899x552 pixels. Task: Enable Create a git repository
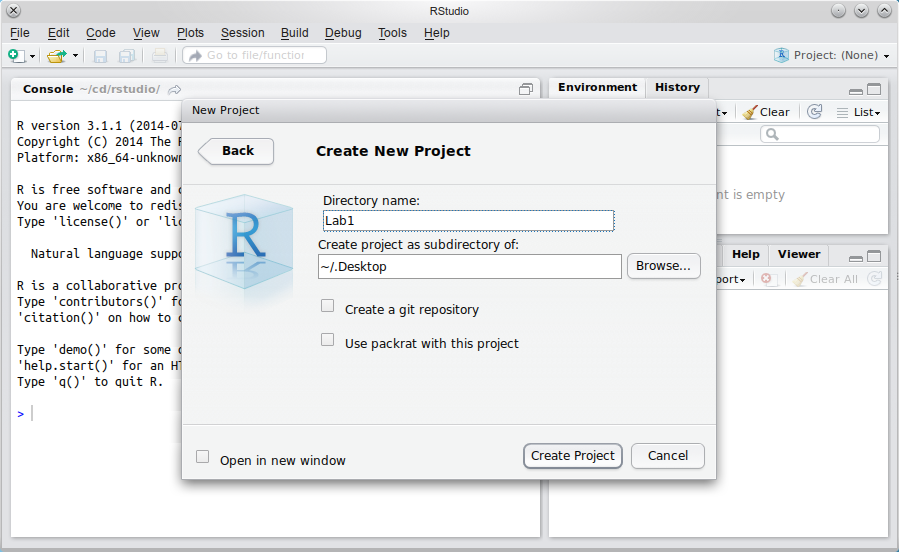(328, 307)
